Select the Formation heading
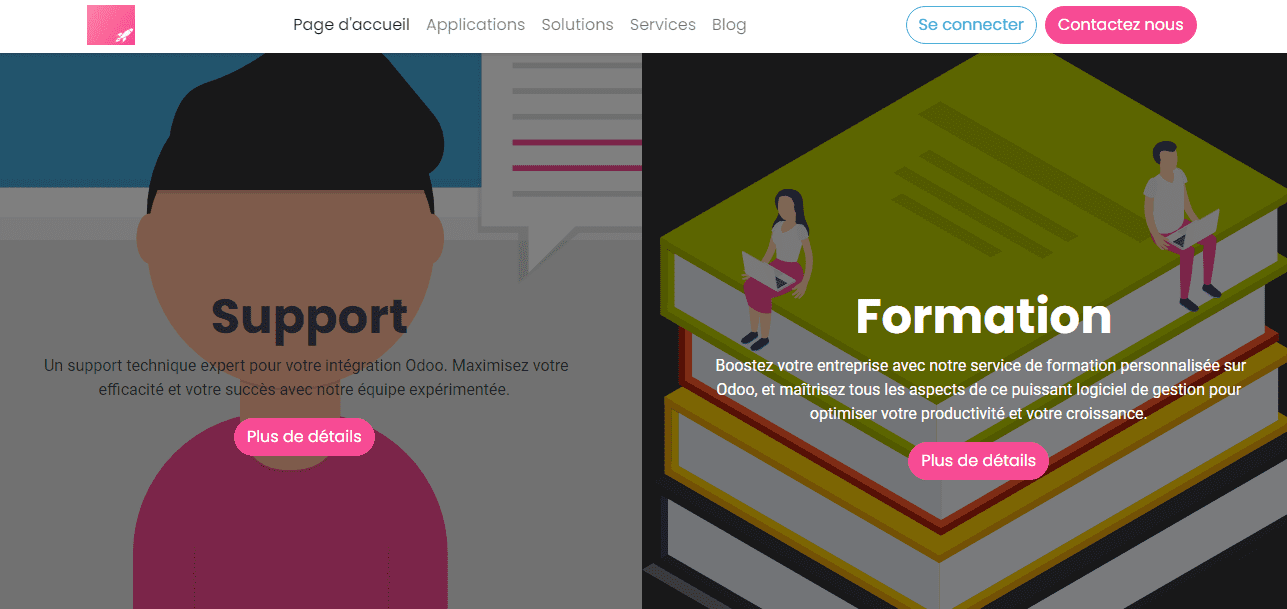Viewport: 1287px width, 609px height. coord(983,316)
